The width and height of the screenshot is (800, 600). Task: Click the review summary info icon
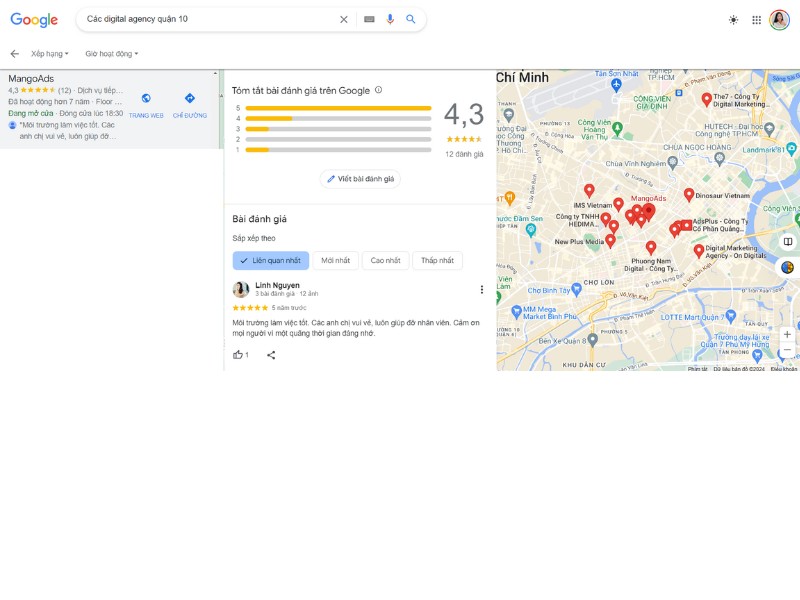[379, 90]
